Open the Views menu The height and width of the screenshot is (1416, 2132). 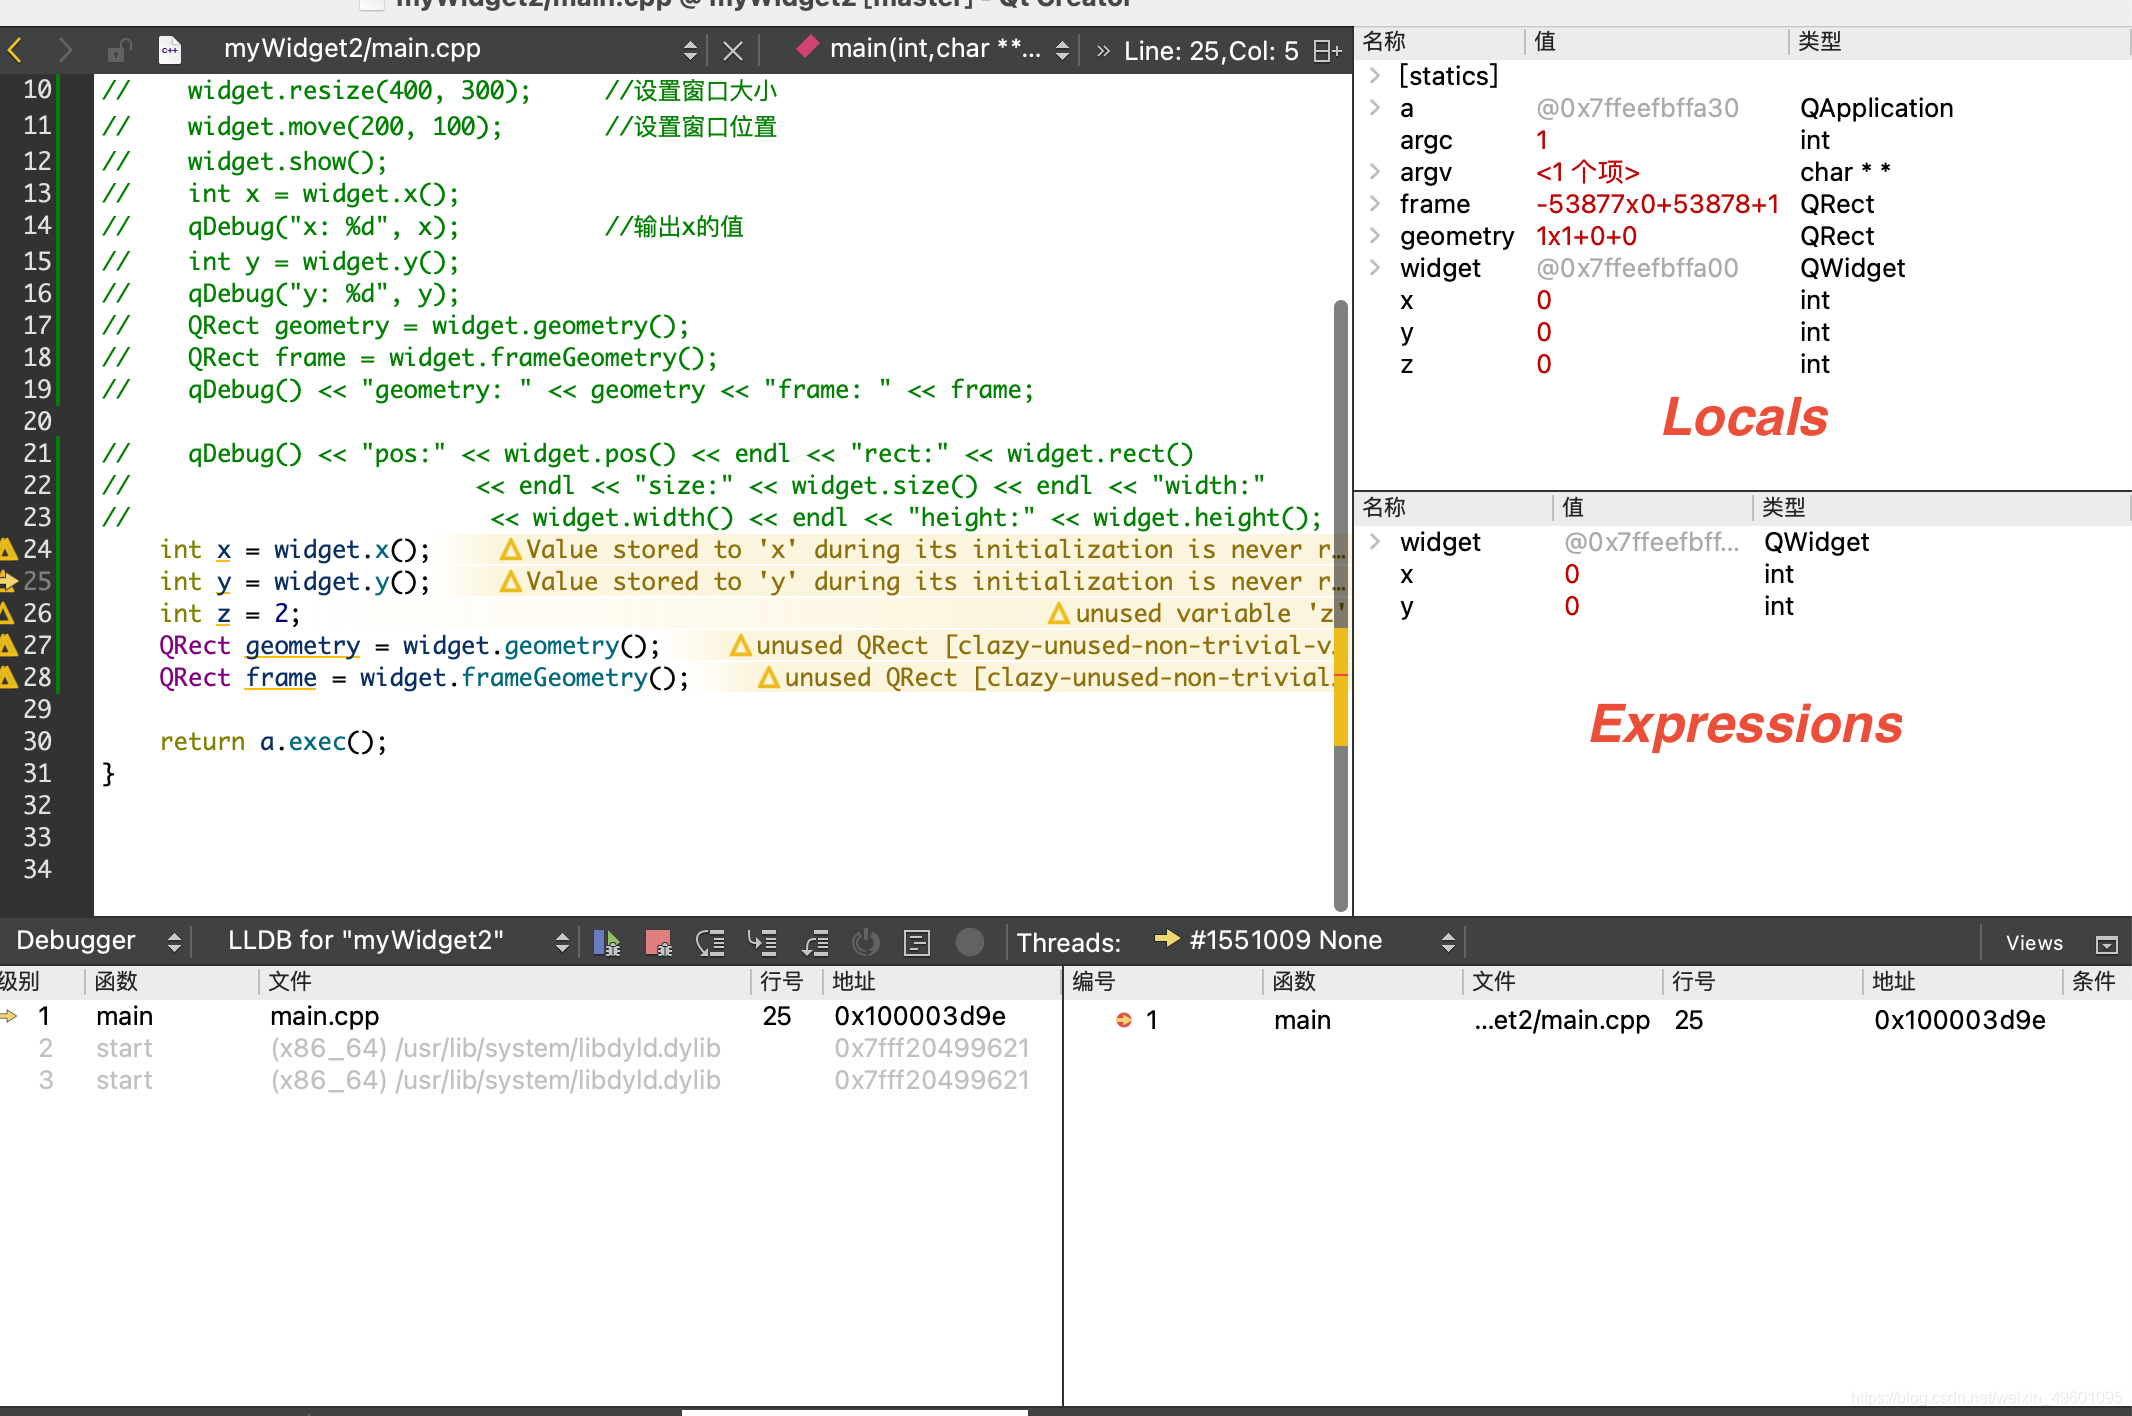[x=2033, y=943]
